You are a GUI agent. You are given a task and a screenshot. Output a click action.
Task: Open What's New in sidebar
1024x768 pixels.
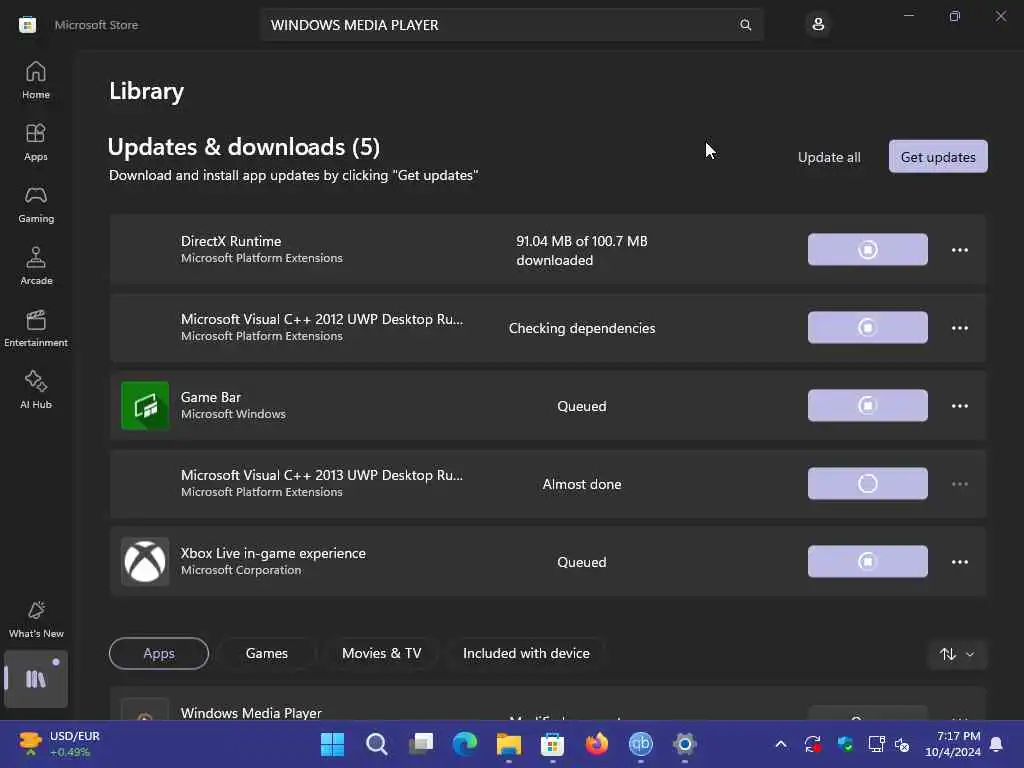point(36,619)
